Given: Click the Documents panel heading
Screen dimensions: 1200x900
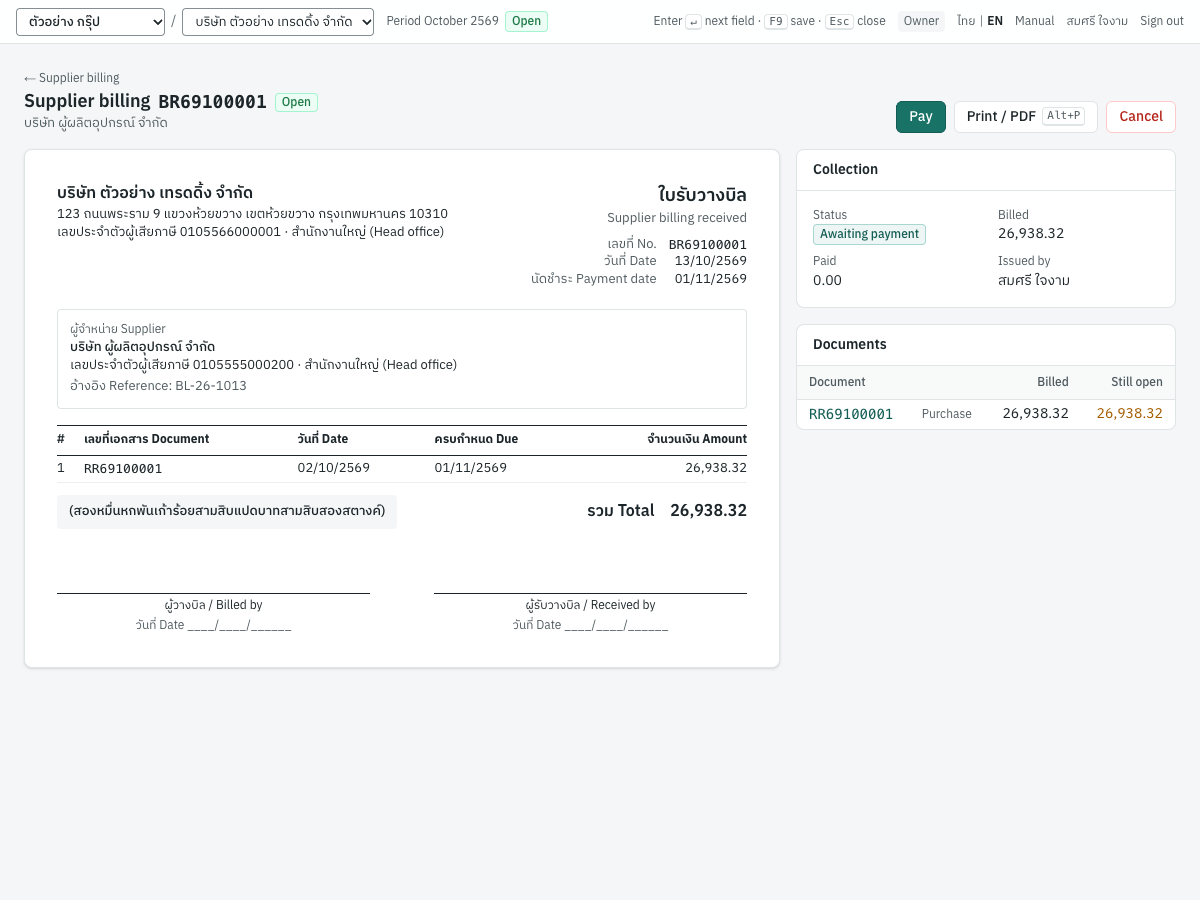Looking at the screenshot, I should click(x=850, y=344).
